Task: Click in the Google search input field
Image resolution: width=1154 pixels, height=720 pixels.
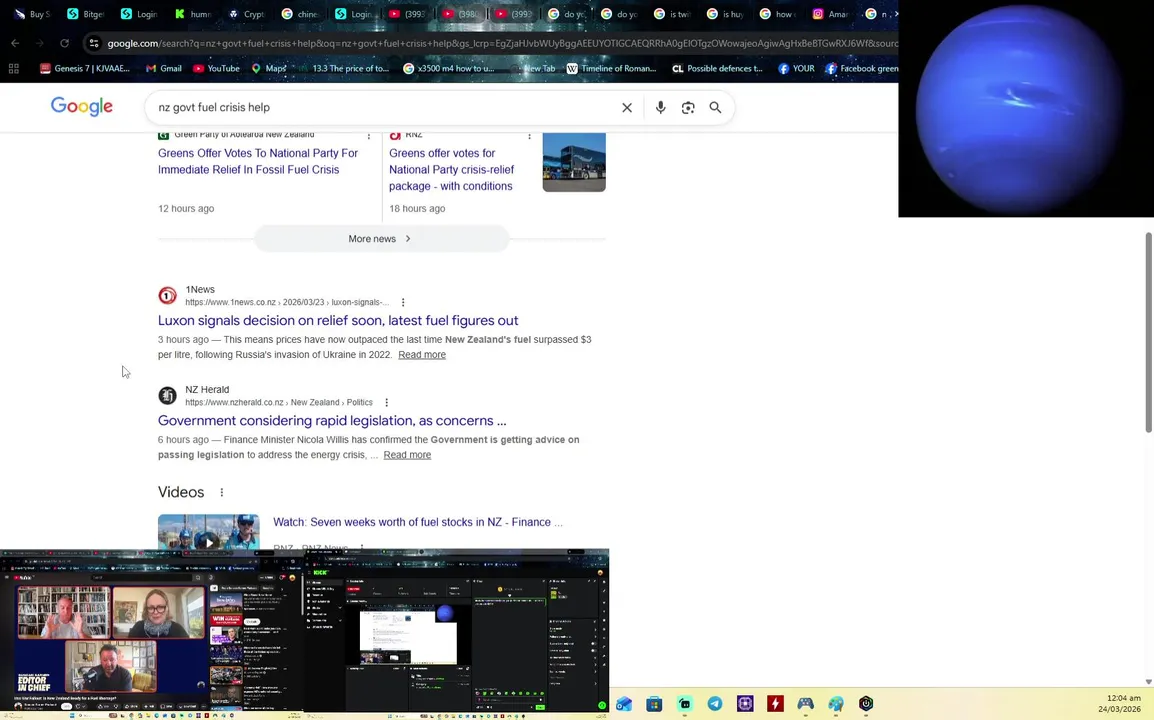Action: tap(383, 107)
